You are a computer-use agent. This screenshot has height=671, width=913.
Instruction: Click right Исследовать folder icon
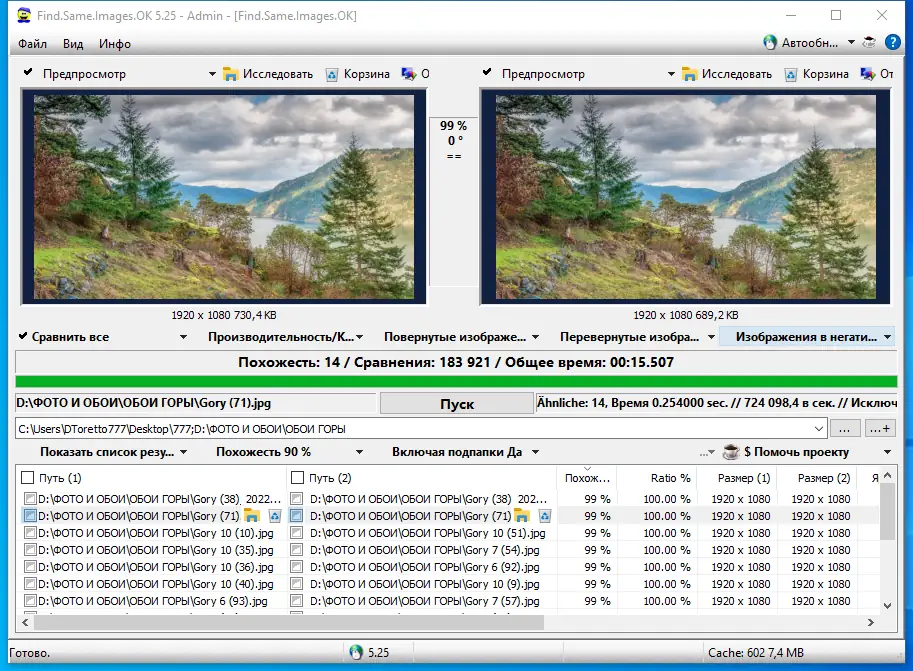689,75
